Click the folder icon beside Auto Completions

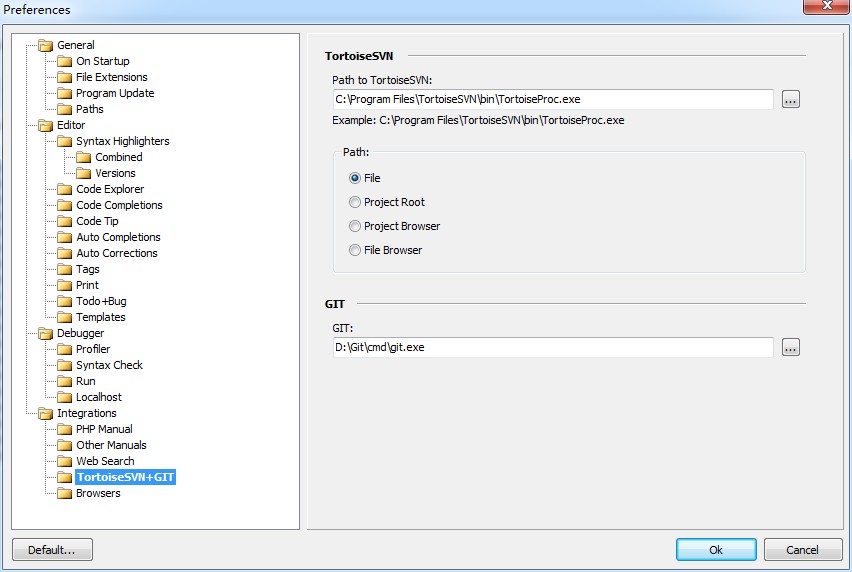65,237
